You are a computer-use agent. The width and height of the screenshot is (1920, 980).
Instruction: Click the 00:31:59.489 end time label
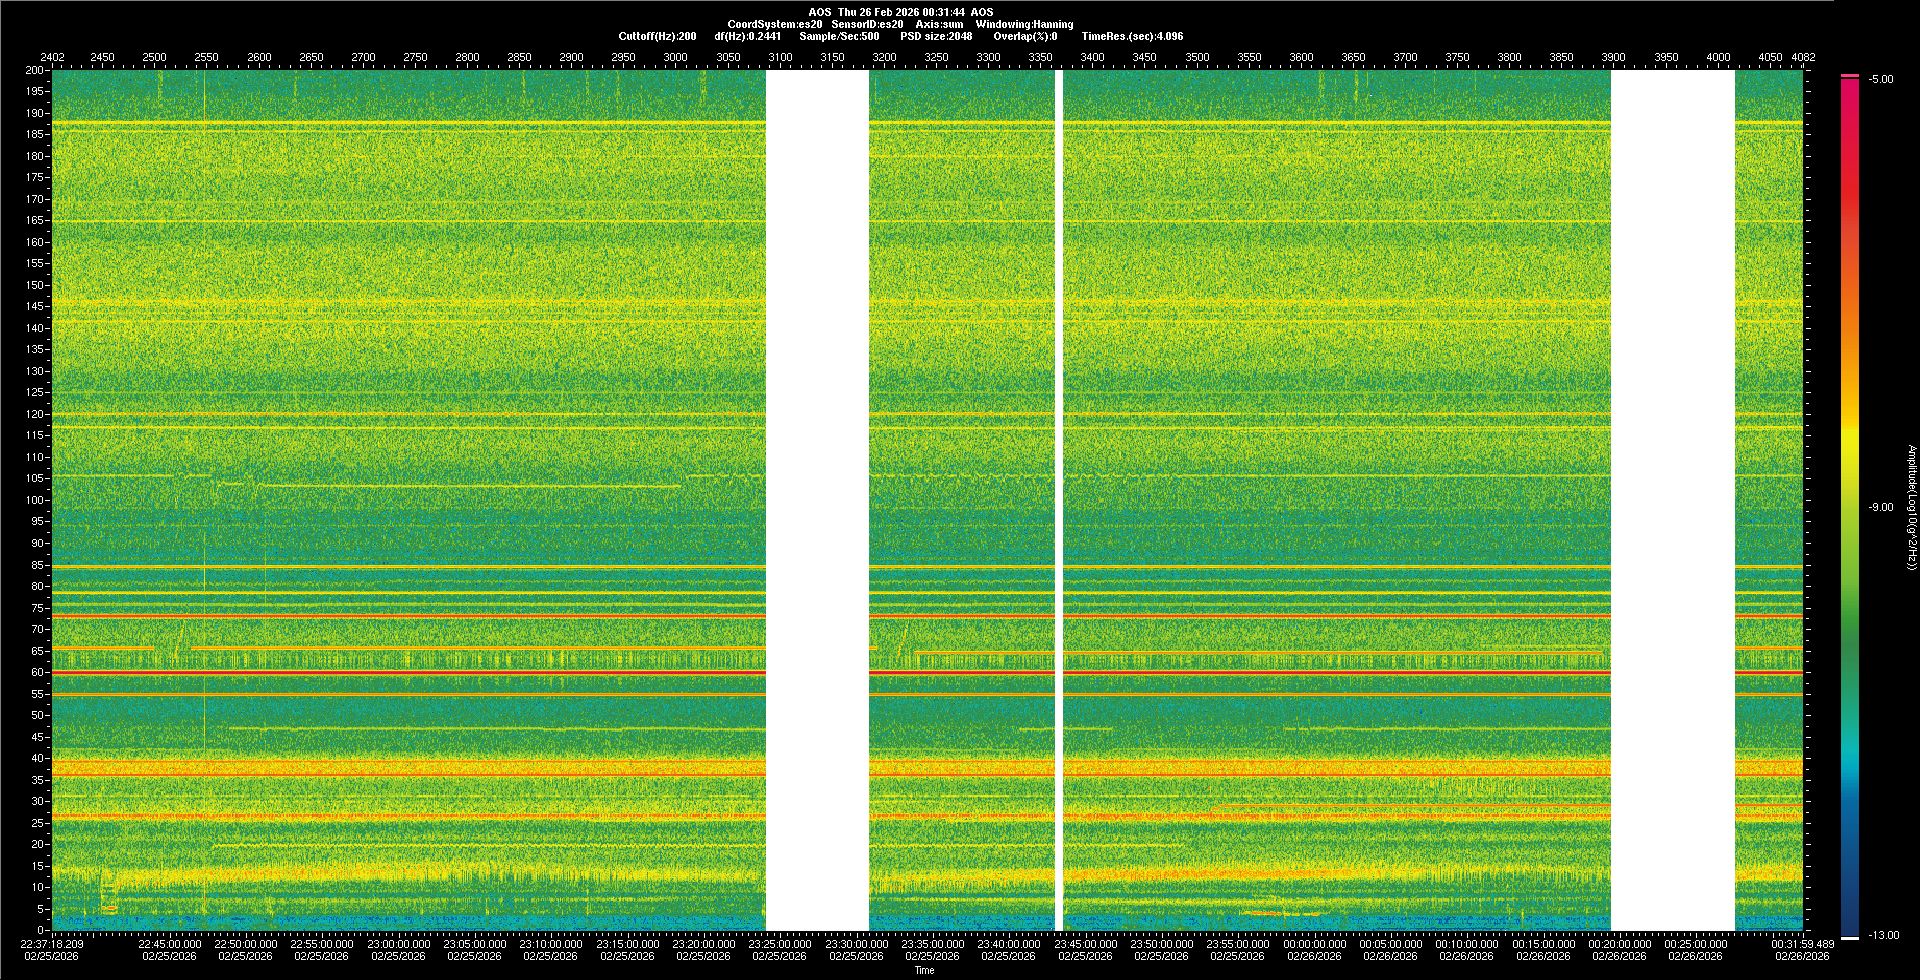coord(1802,944)
